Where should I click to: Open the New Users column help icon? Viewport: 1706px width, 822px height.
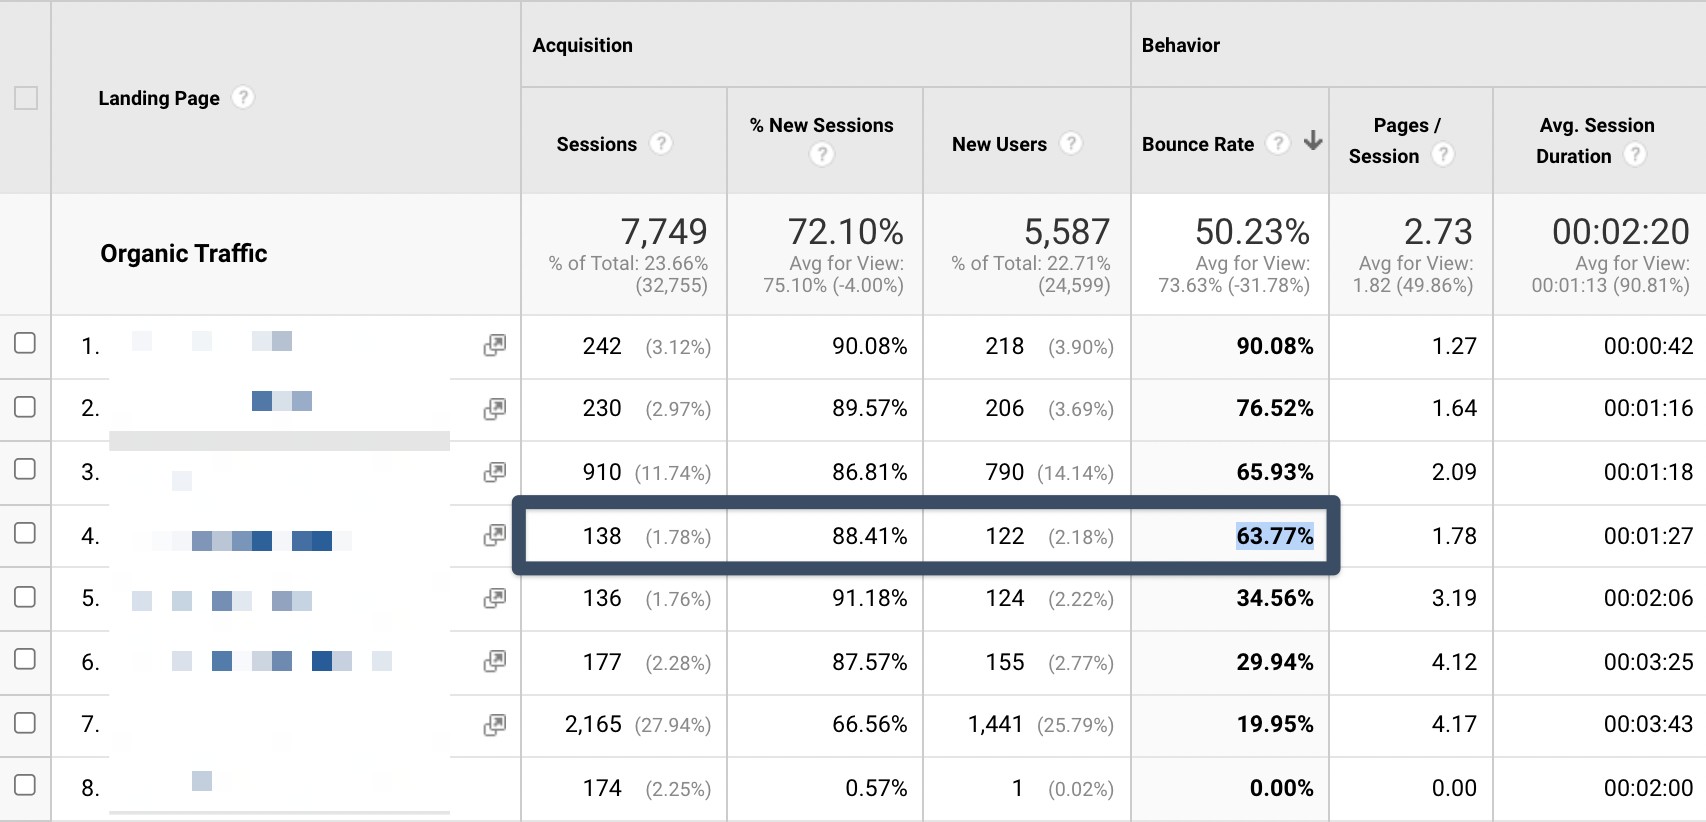1071,143
